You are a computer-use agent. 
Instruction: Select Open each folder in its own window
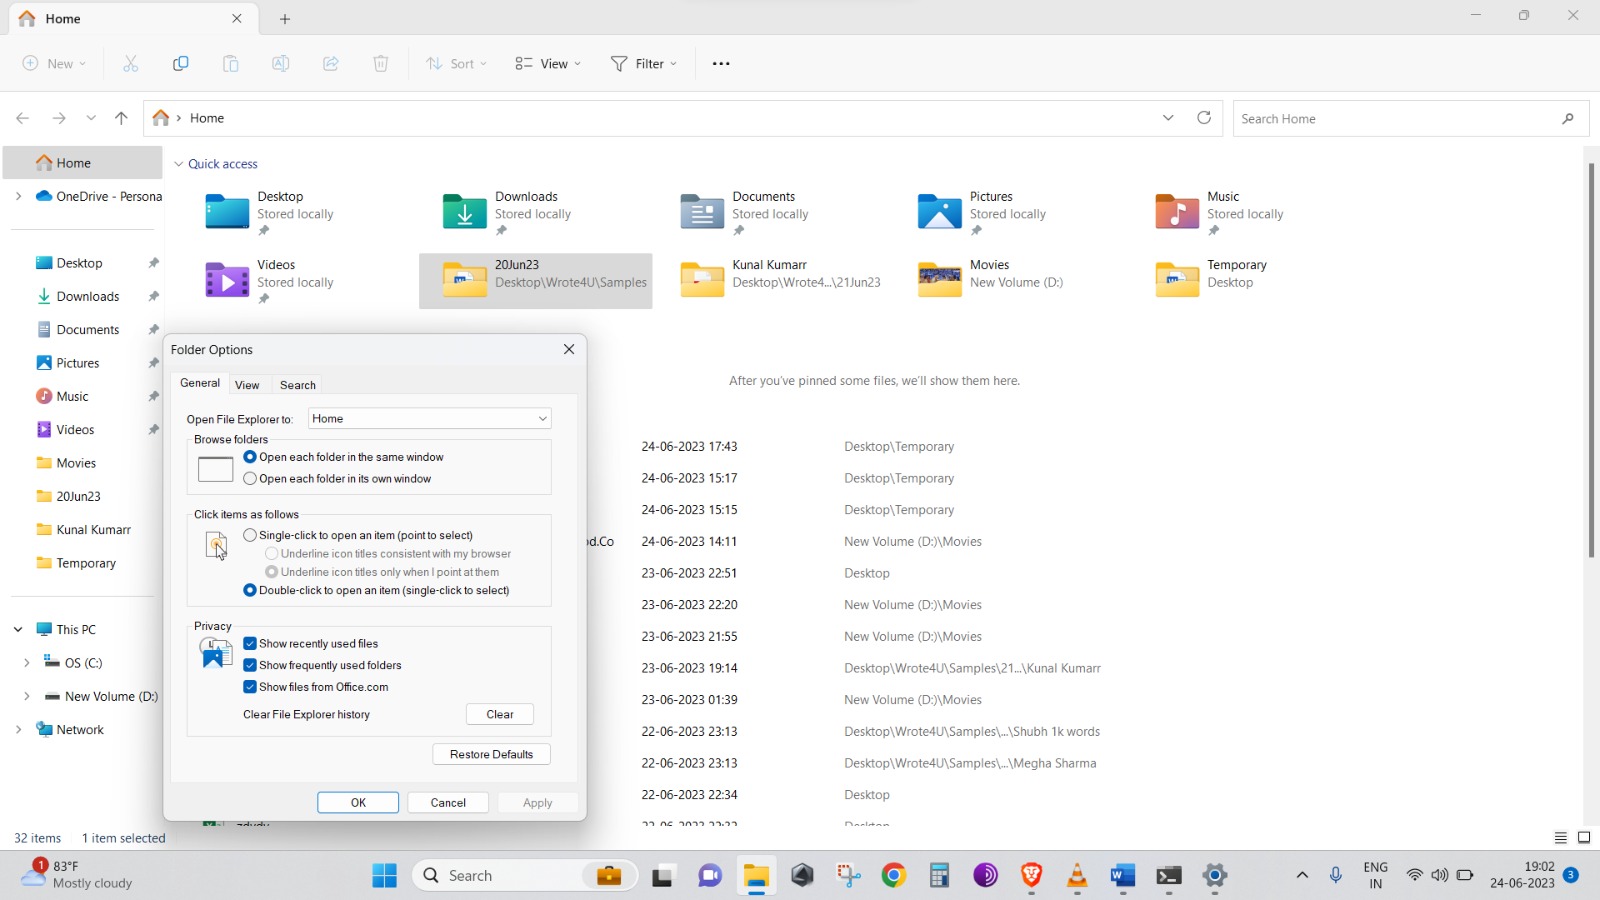[250, 479]
